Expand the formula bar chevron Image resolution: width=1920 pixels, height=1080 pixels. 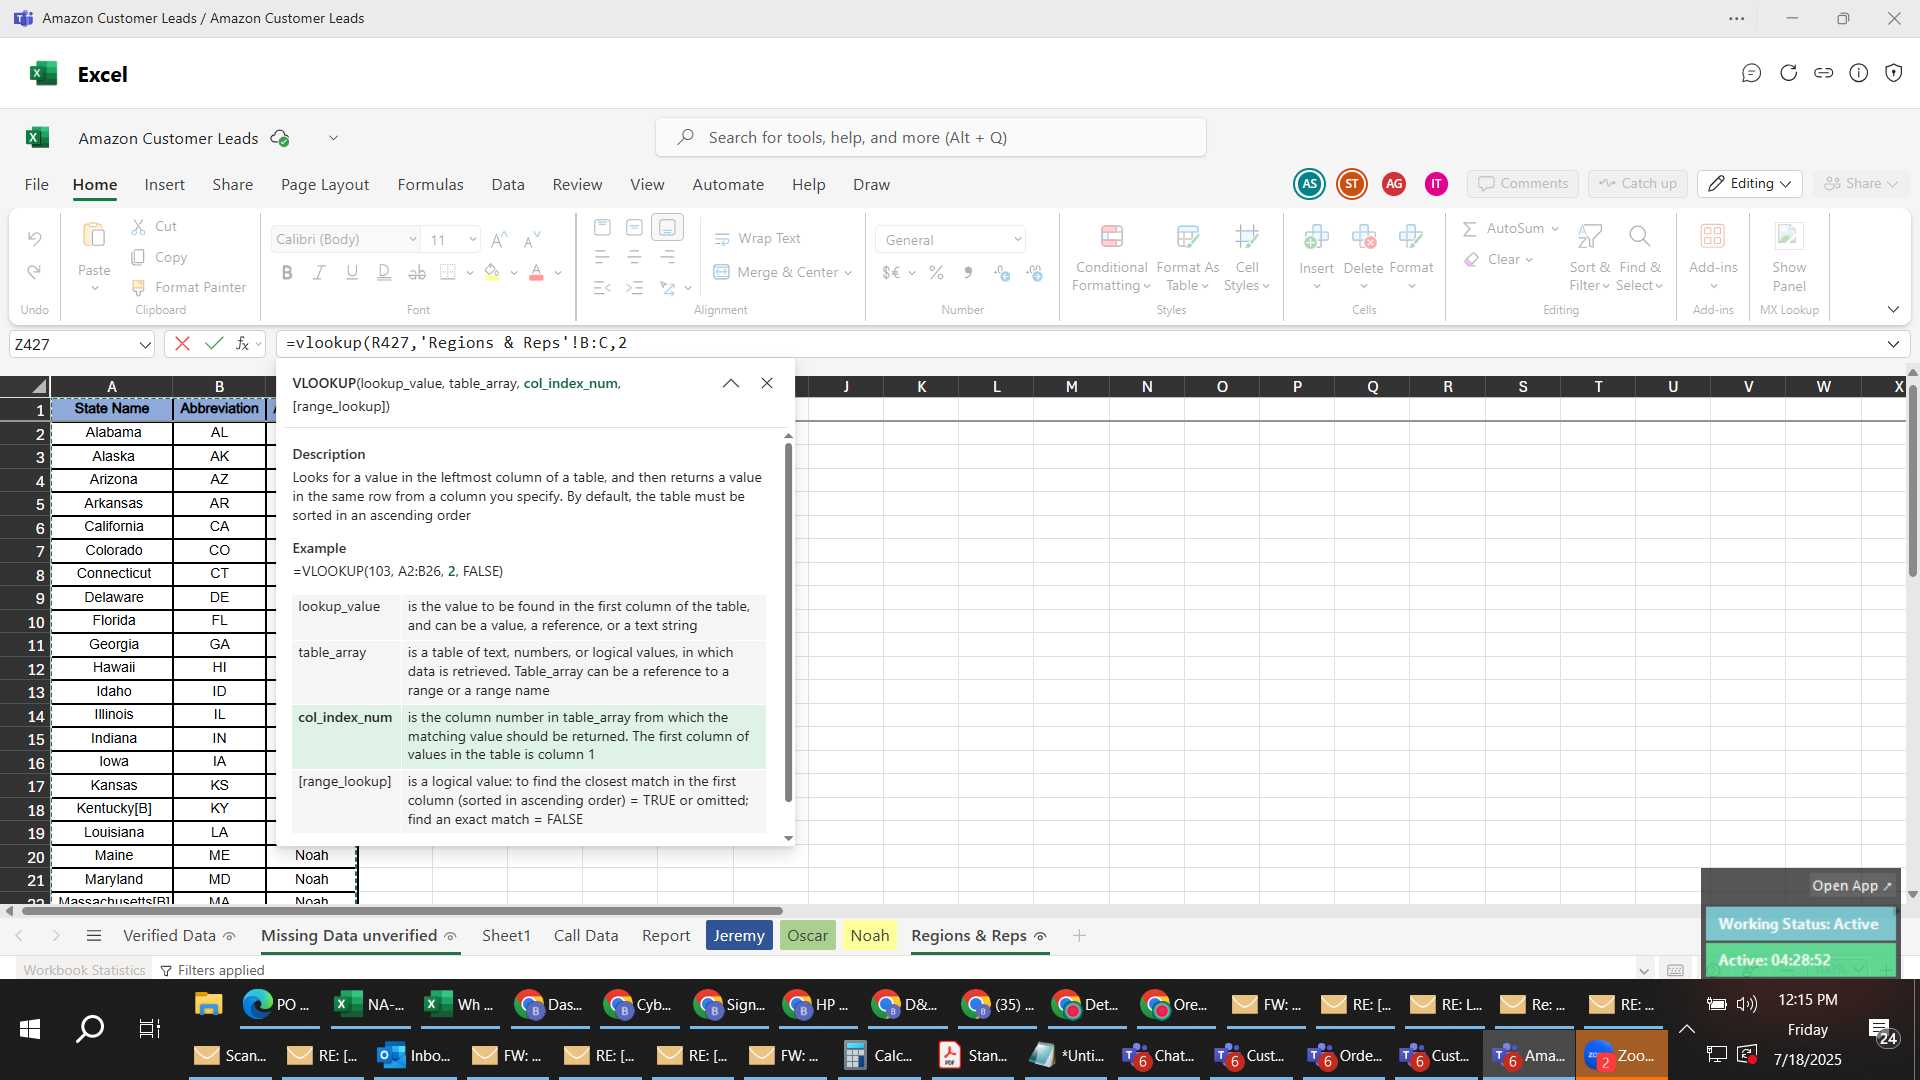[x=1893, y=344]
